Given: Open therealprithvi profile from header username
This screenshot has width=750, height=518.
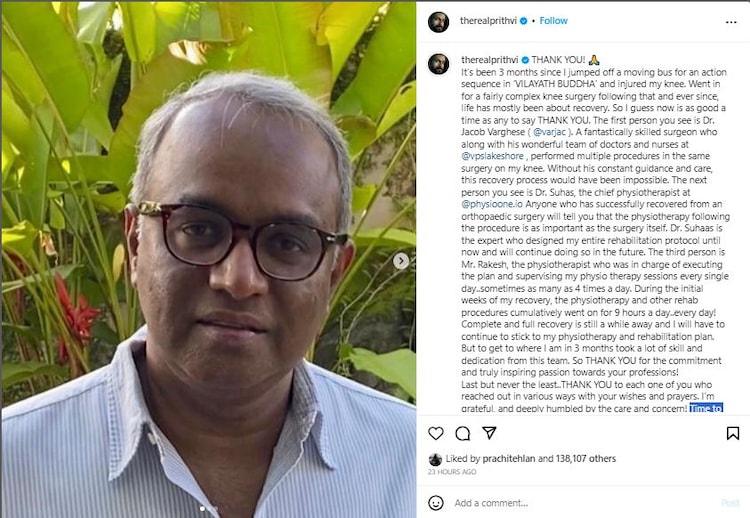Looking at the screenshot, I should [x=488, y=21].
